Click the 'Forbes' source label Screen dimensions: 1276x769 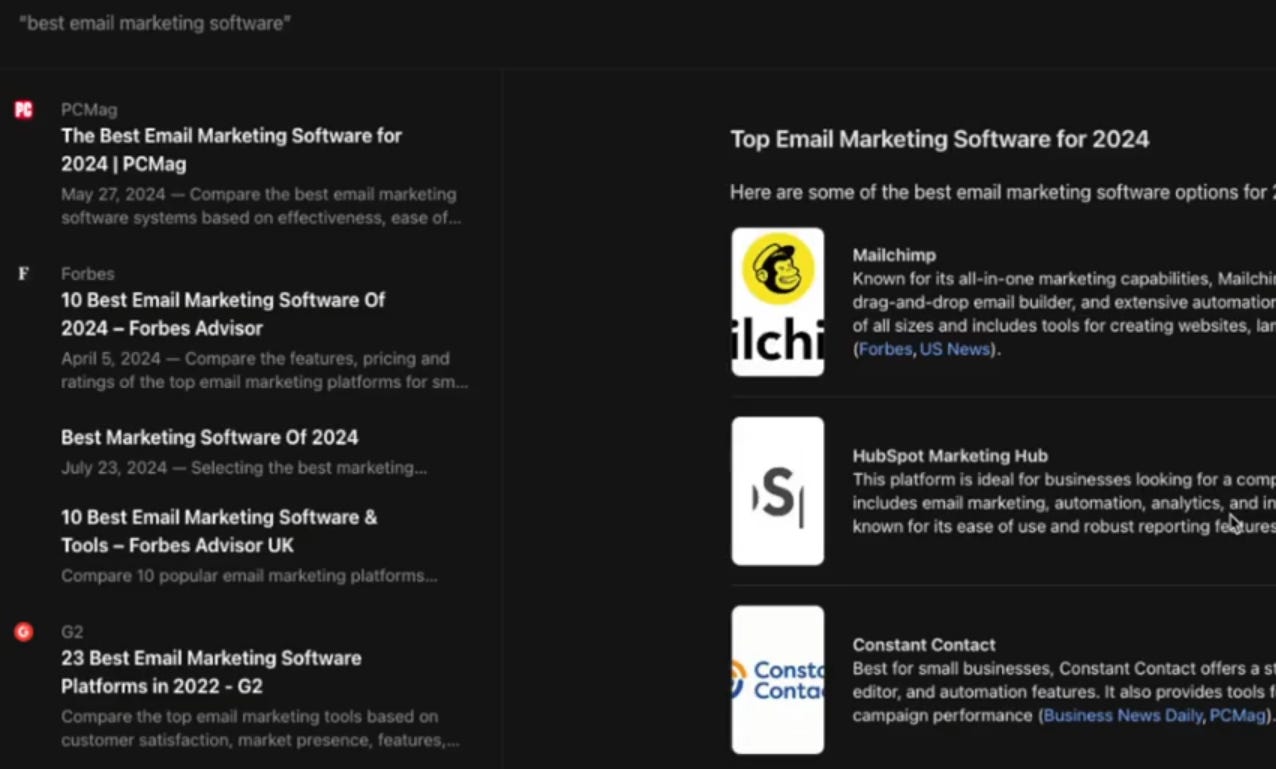coord(88,274)
